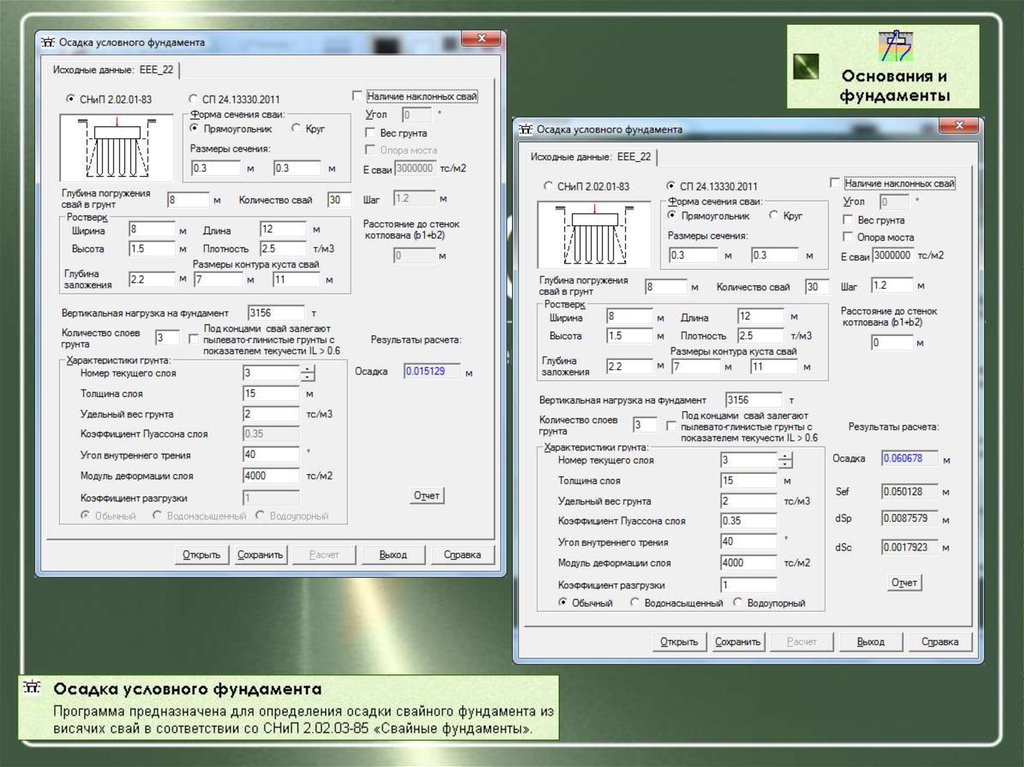This screenshot has height=767, width=1024.
Task: Click the icon beside Осадка условного фундамента caption
Action: pyautogui.click(x=33, y=690)
